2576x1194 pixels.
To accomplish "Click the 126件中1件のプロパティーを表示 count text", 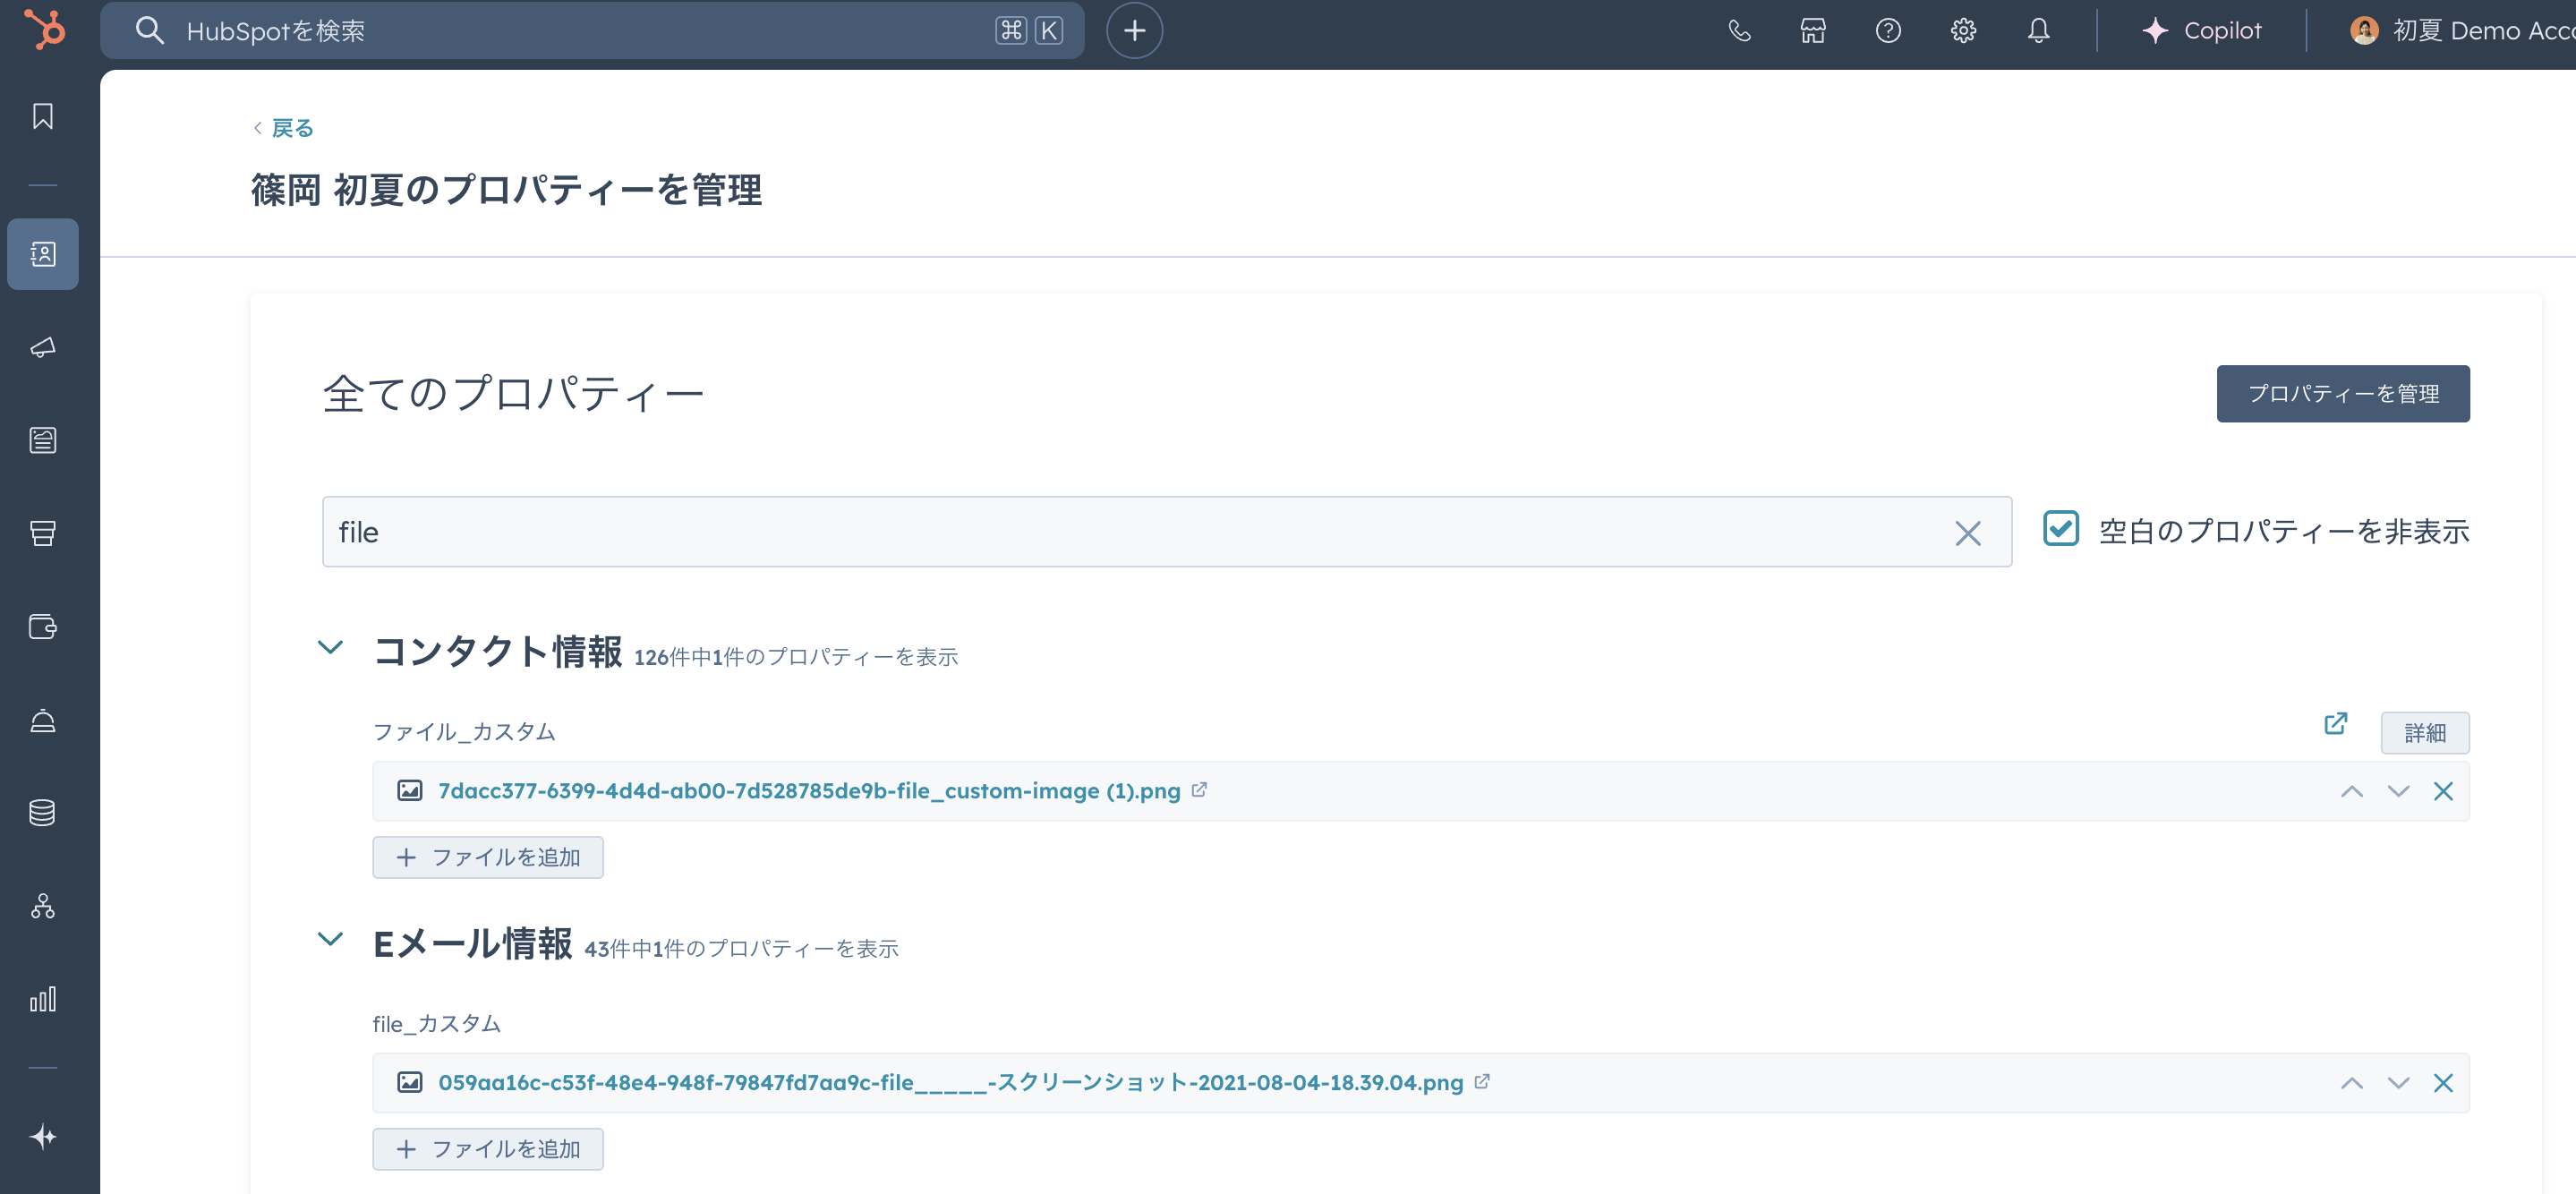I will (795, 657).
